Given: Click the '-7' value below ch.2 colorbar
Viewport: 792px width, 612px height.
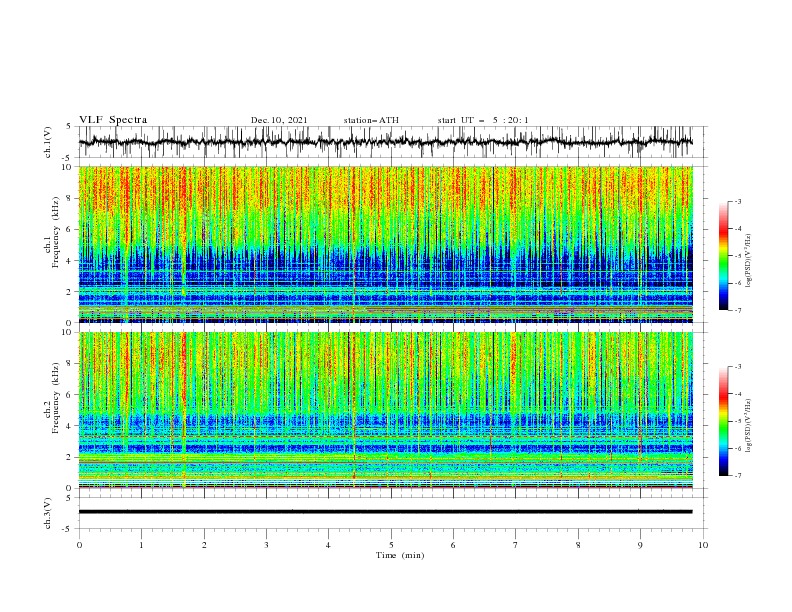Looking at the screenshot, I should (737, 475).
